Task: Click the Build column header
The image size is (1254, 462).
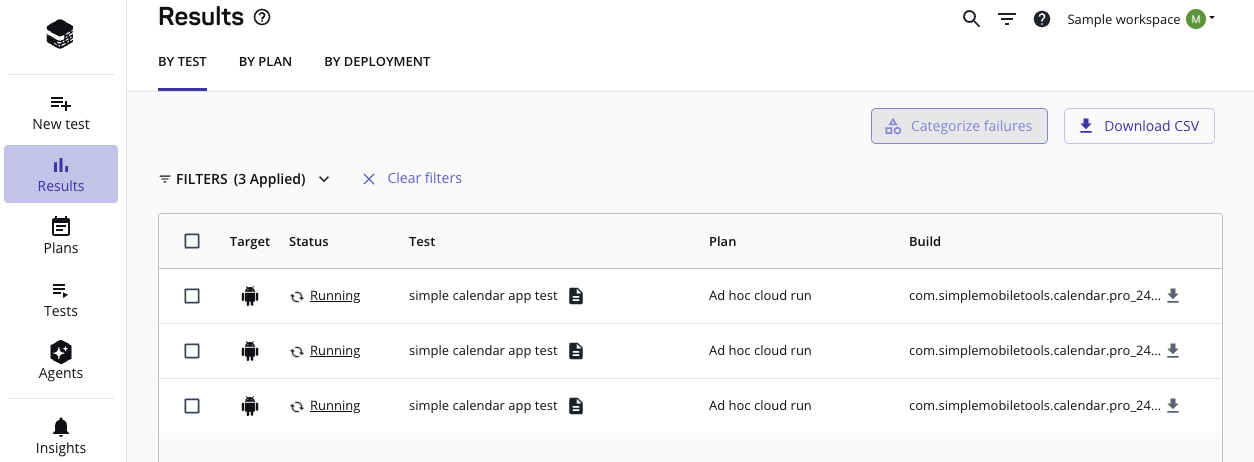Action: click(925, 241)
